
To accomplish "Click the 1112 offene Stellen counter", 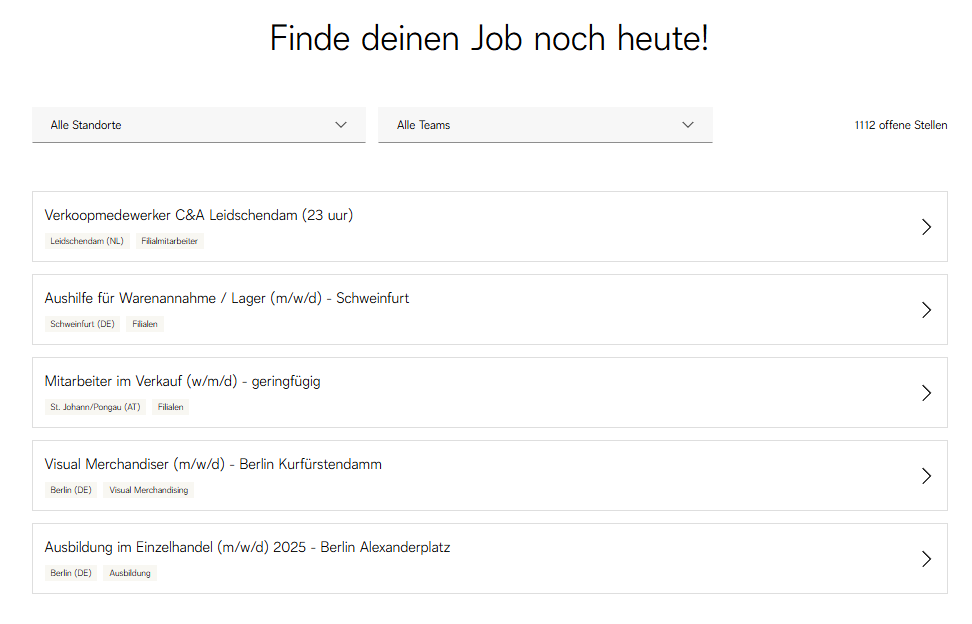I will tap(900, 125).
